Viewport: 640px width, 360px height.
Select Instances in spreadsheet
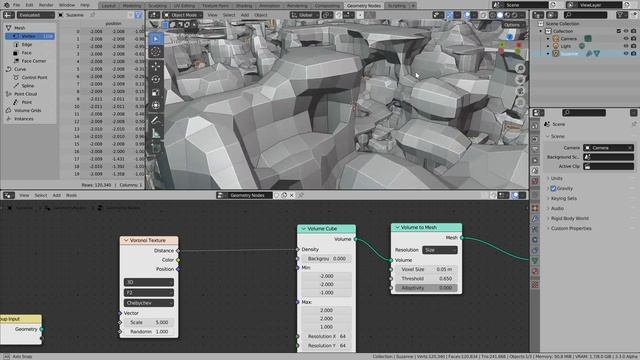(24, 119)
